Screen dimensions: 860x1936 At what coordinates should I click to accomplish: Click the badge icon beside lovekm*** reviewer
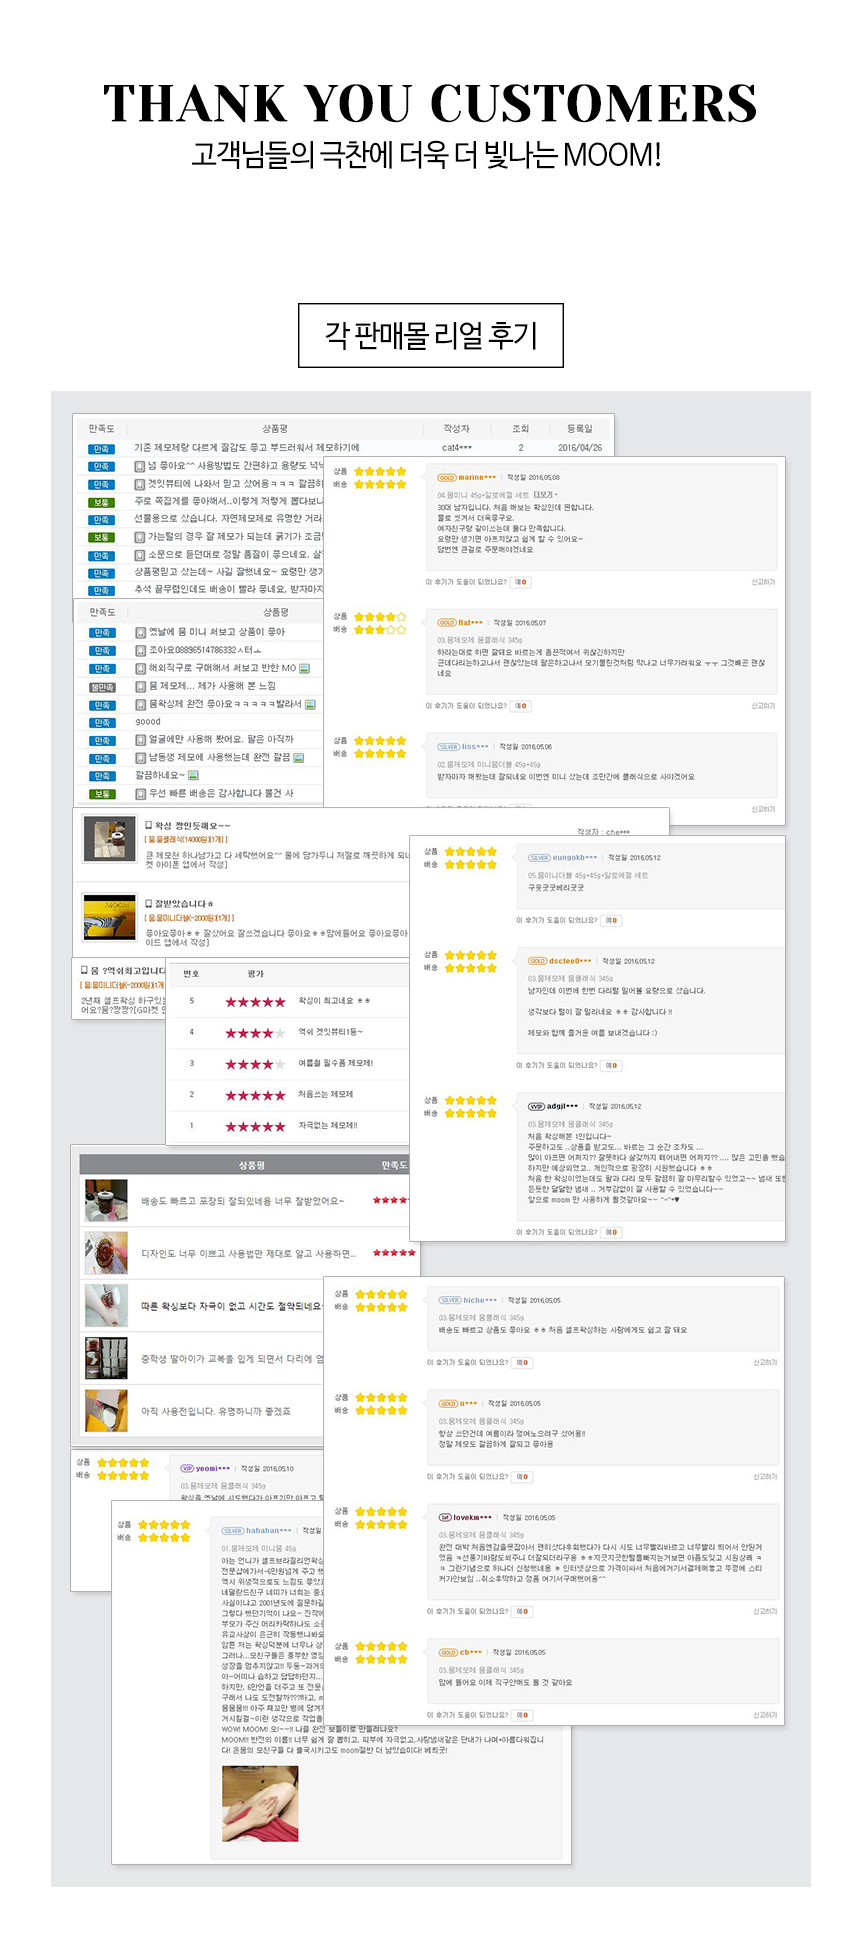click(x=445, y=1517)
